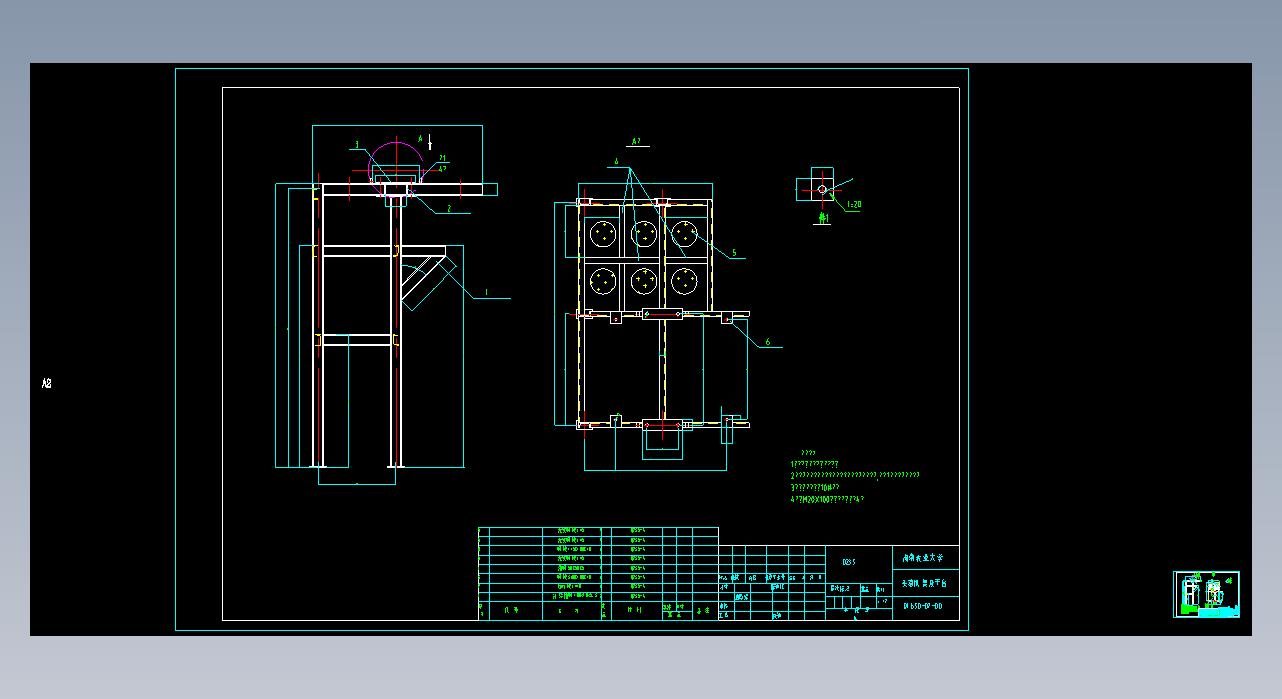Click the angled brace in the side view
Image resolution: width=1282 pixels, height=699 pixels.
click(427, 284)
